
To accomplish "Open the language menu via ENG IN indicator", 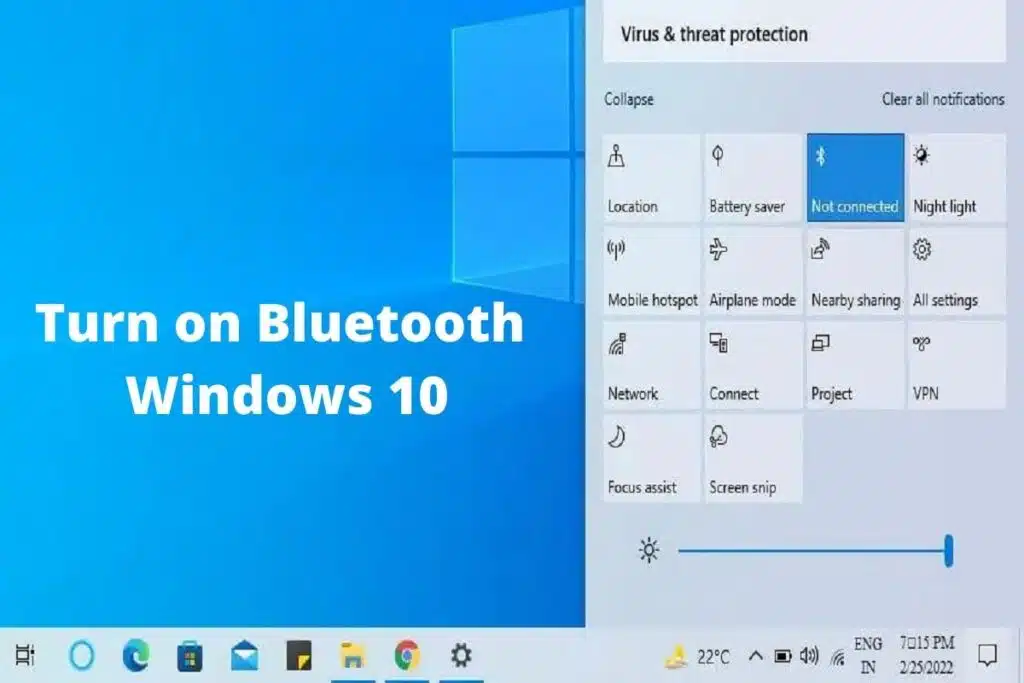I will (869, 656).
